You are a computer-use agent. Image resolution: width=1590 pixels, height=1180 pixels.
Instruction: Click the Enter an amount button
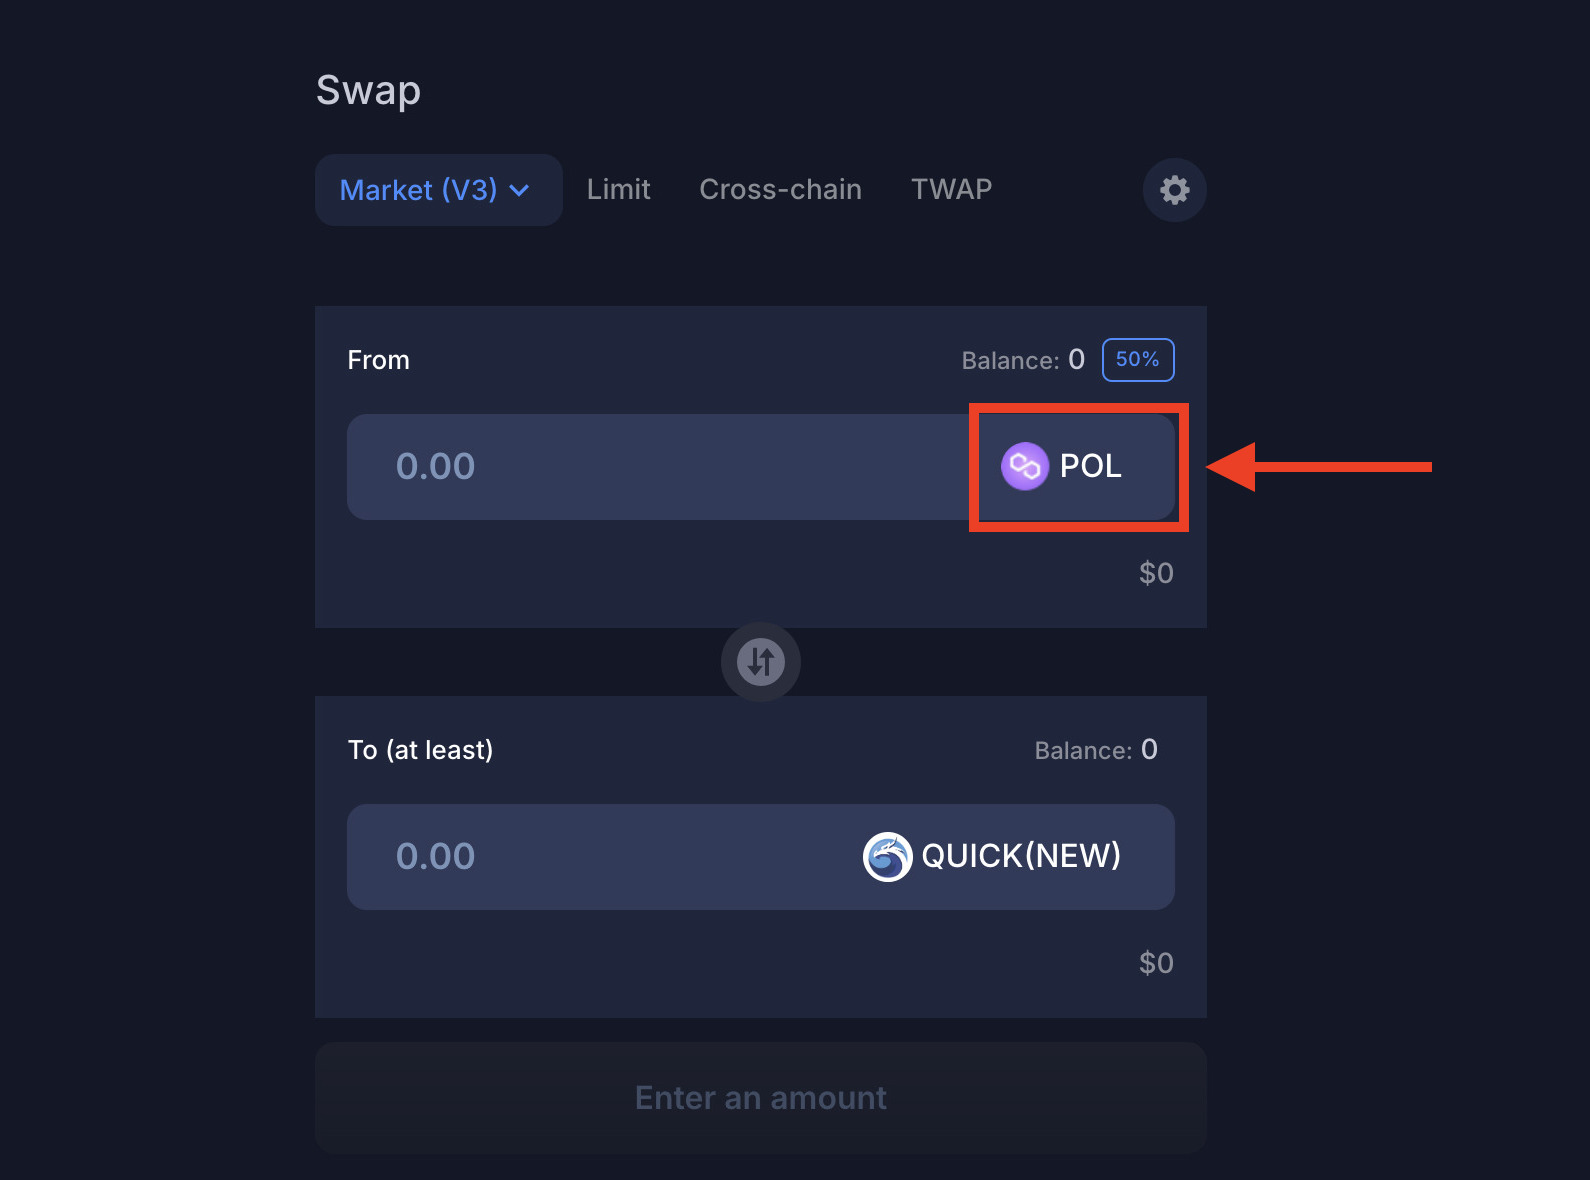click(x=760, y=1097)
